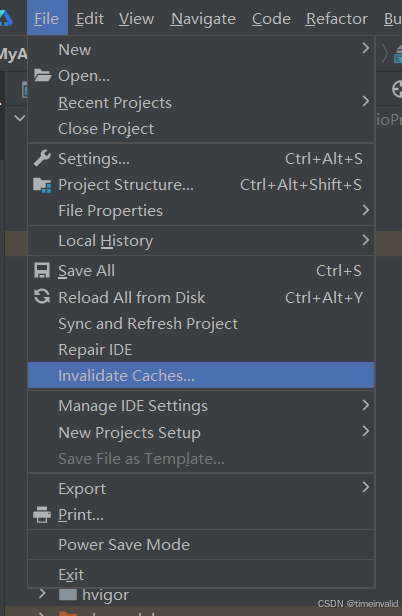Click the DevEco Studio logo icon
This screenshot has height=616, width=402.
(x=6, y=18)
